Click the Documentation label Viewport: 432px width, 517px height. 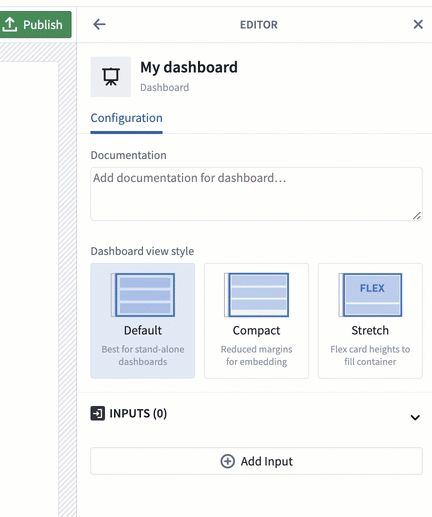click(128, 155)
